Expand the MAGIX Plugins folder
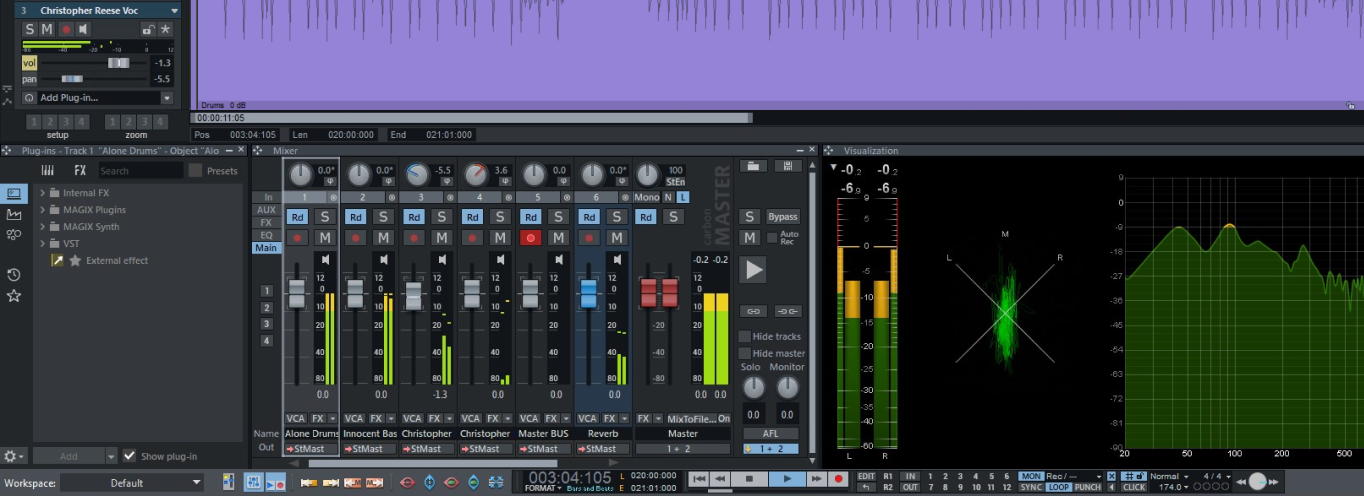Image resolution: width=1364 pixels, height=496 pixels. (x=43, y=210)
